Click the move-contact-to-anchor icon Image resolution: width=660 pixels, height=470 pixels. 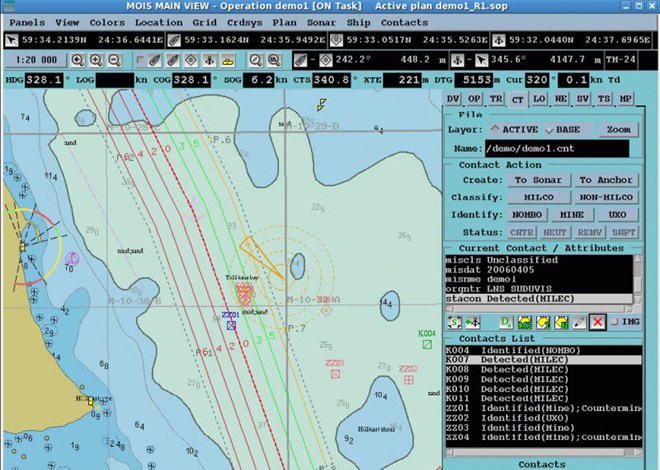(473, 322)
